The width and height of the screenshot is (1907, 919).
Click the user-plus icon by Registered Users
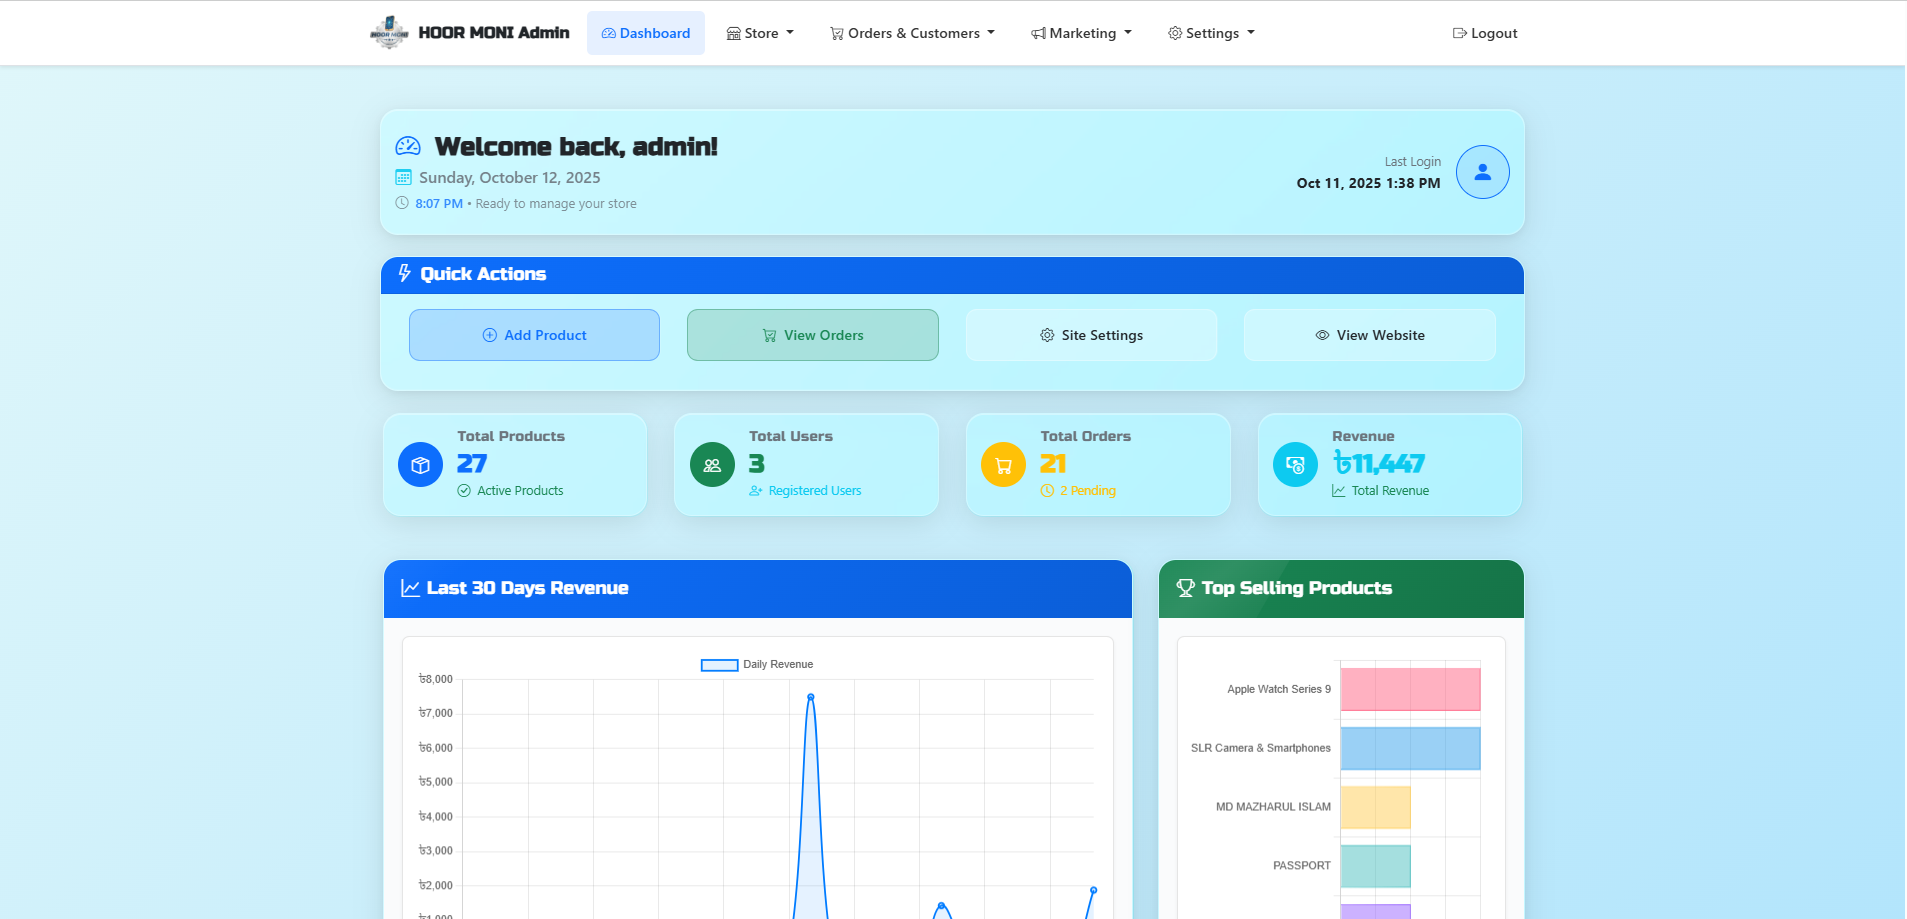tap(756, 491)
